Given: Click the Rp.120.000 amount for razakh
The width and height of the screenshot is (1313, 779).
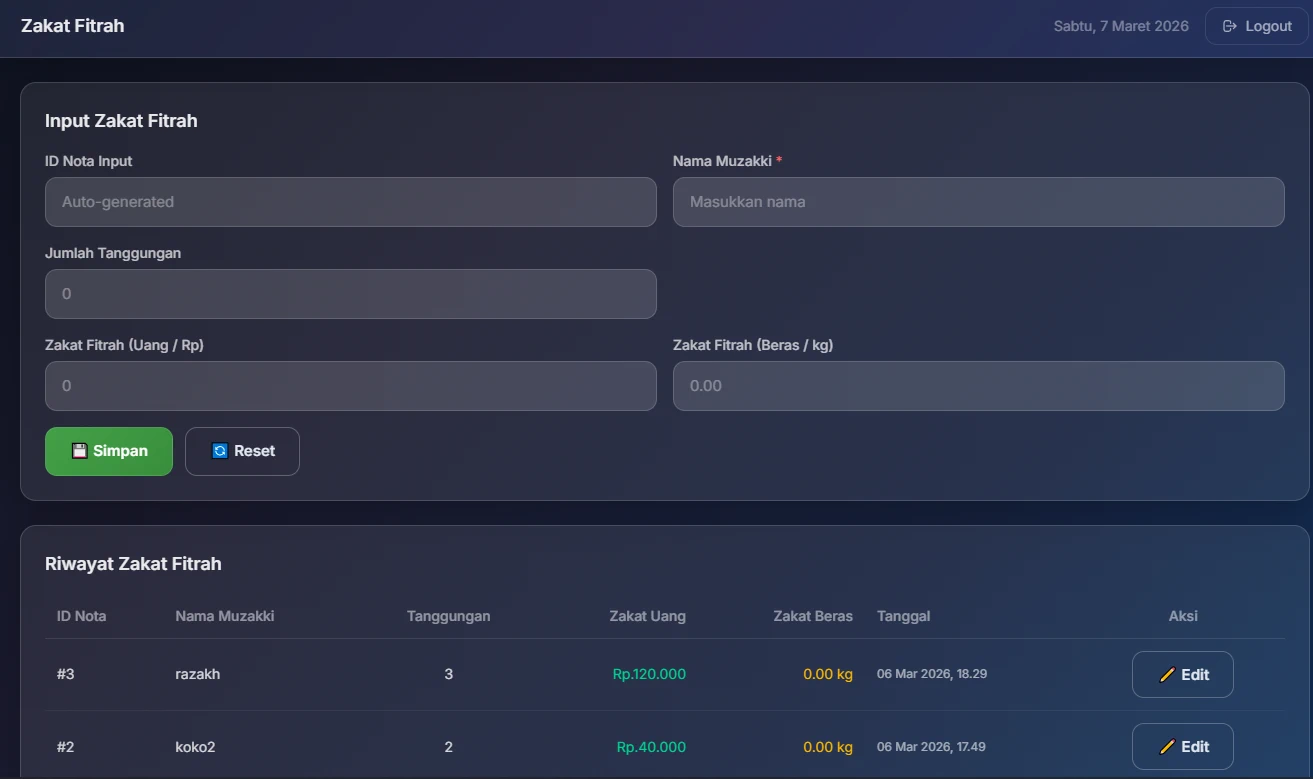Looking at the screenshot, I should click(x=648, y=674).
